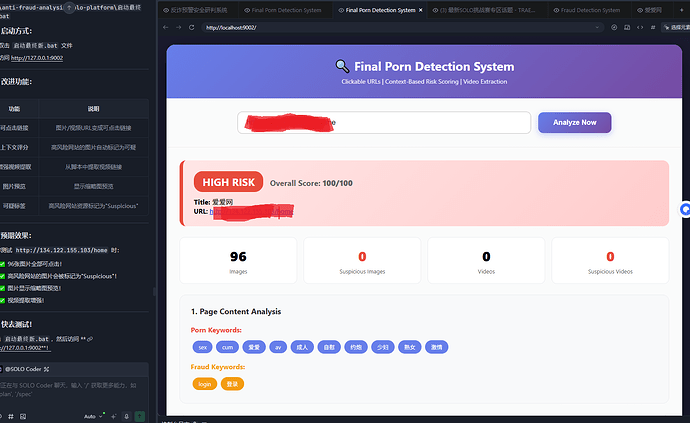This screenshot has width=690, height=423.
Task: Click the http://134.122.155.103/home test URL text
Action: point(61,250)
